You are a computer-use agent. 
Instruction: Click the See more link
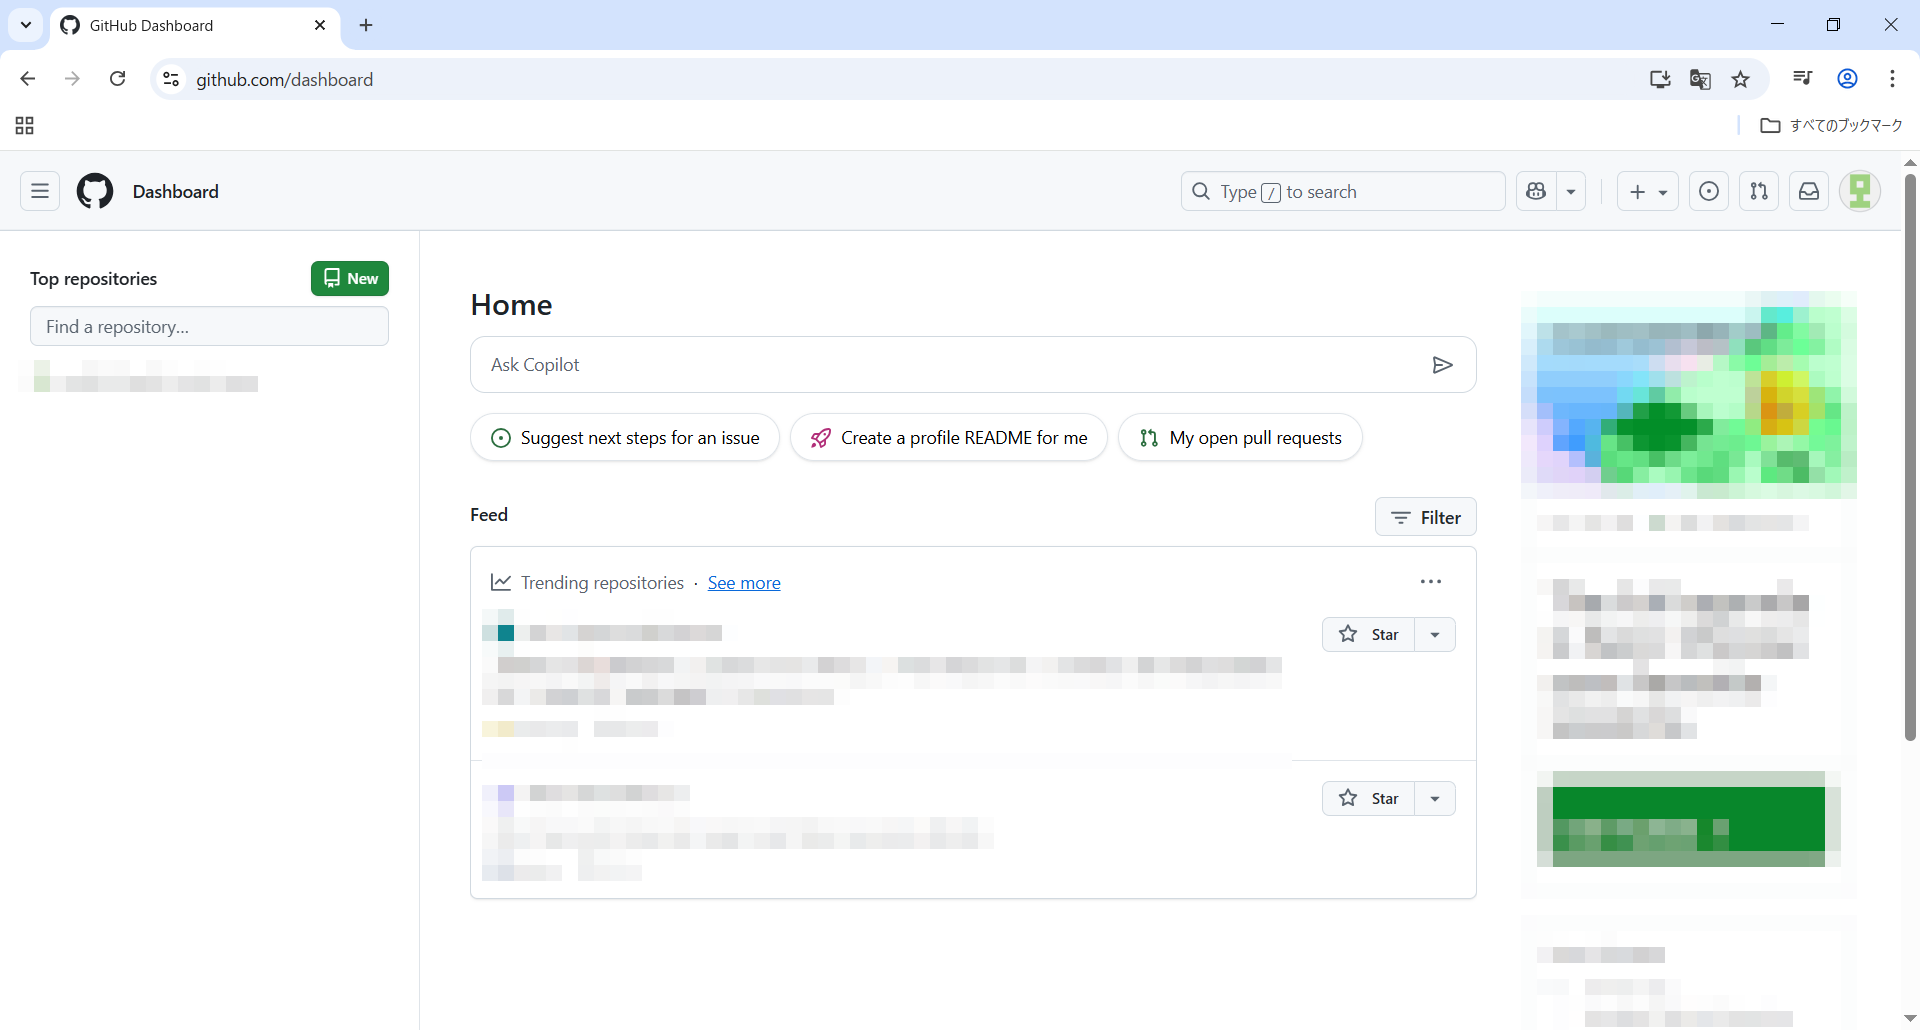pos(744,583)
